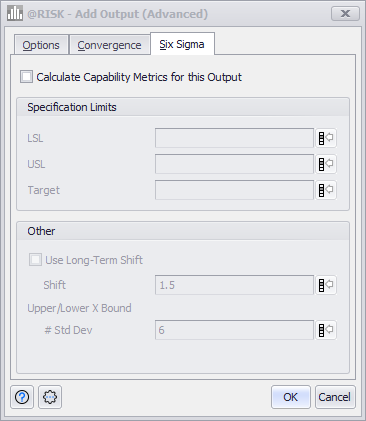Dismiss the dialog with Cancel

(x=335, y=397)
